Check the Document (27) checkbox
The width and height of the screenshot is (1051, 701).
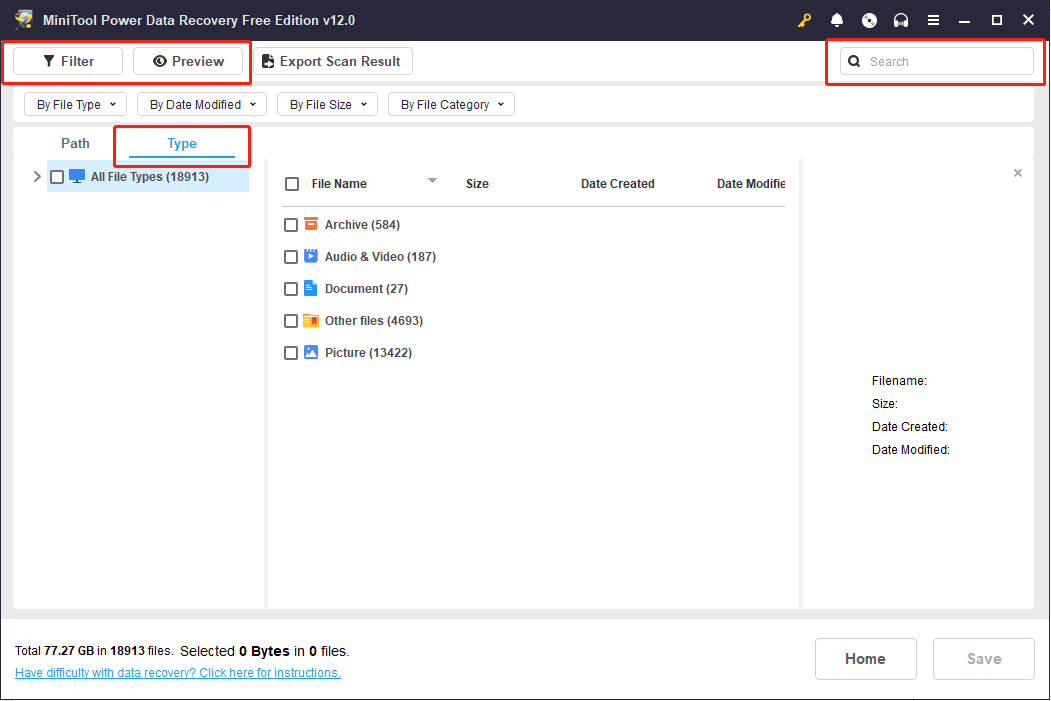pyautogui.click(x=290, y=289)
